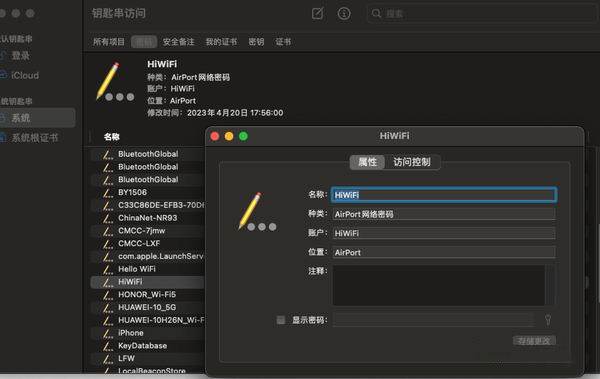Close the HiWiFi dialog with red button

(x=215, y=136)
